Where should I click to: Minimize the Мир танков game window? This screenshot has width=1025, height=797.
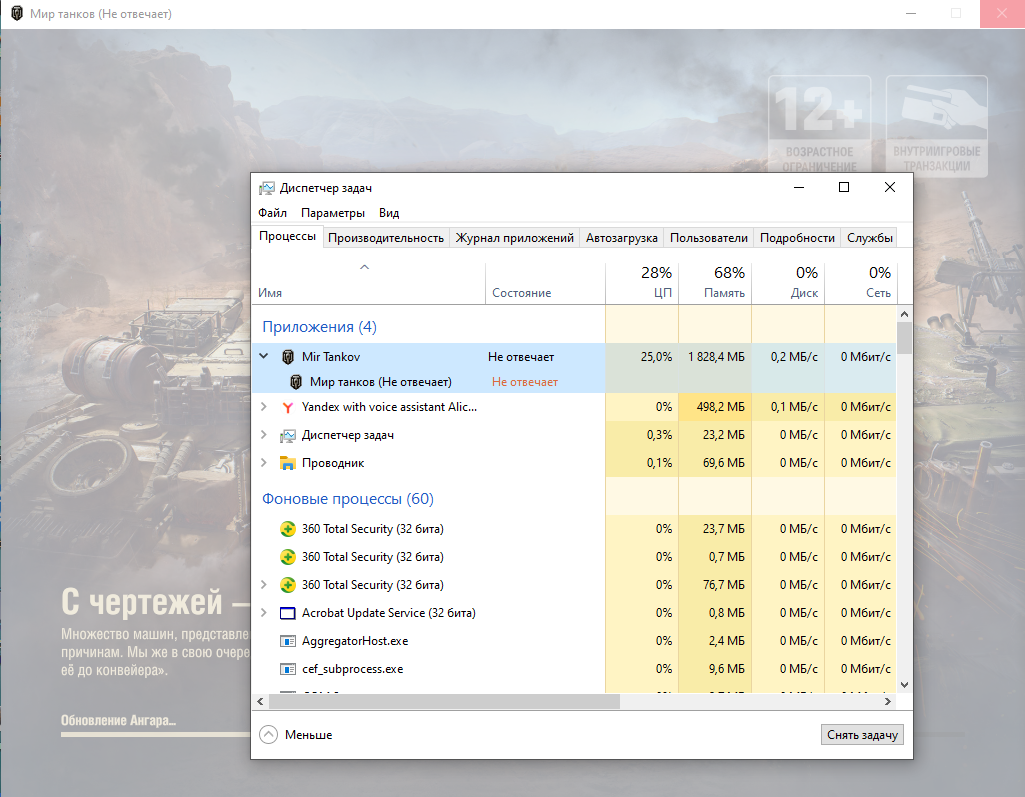click(911, 13)
